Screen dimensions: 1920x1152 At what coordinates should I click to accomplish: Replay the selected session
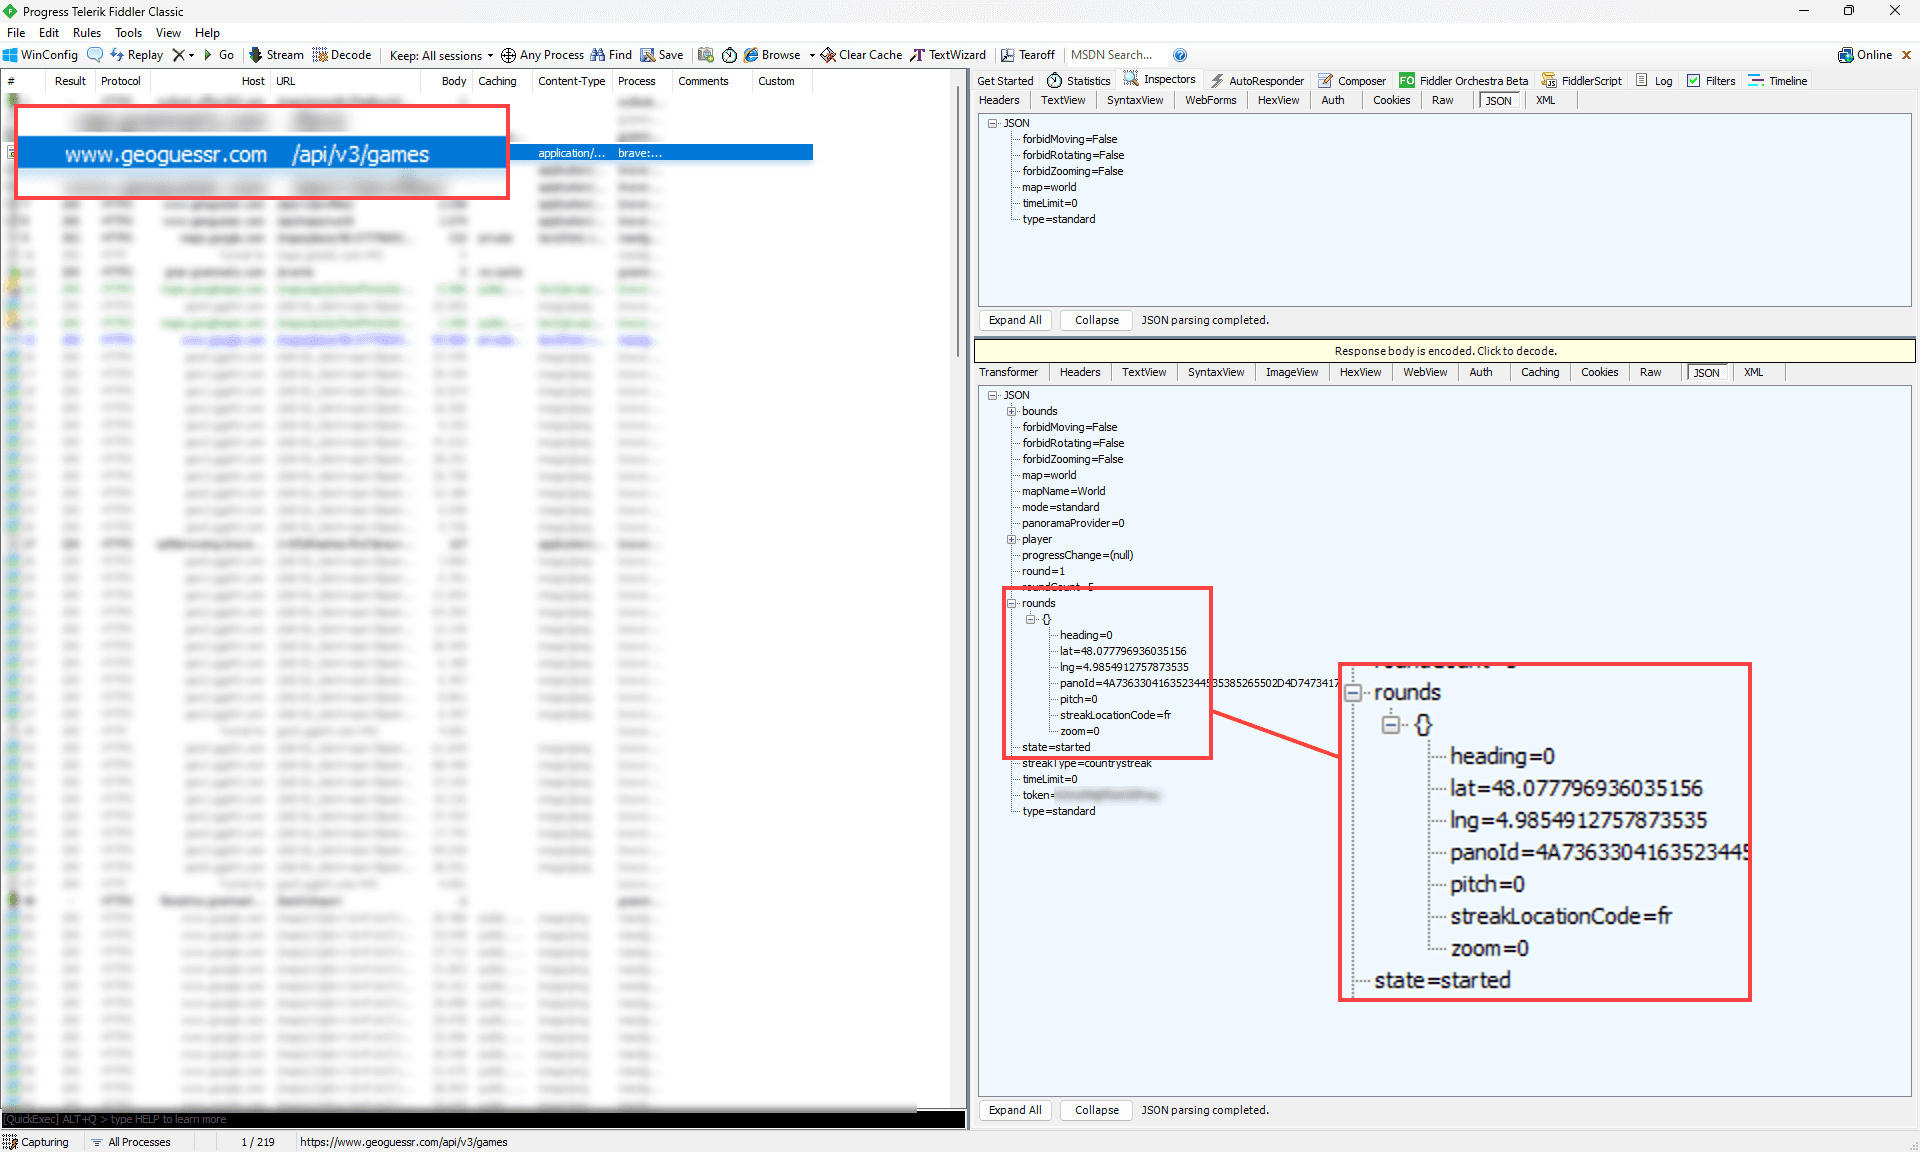tap(137, 55)
